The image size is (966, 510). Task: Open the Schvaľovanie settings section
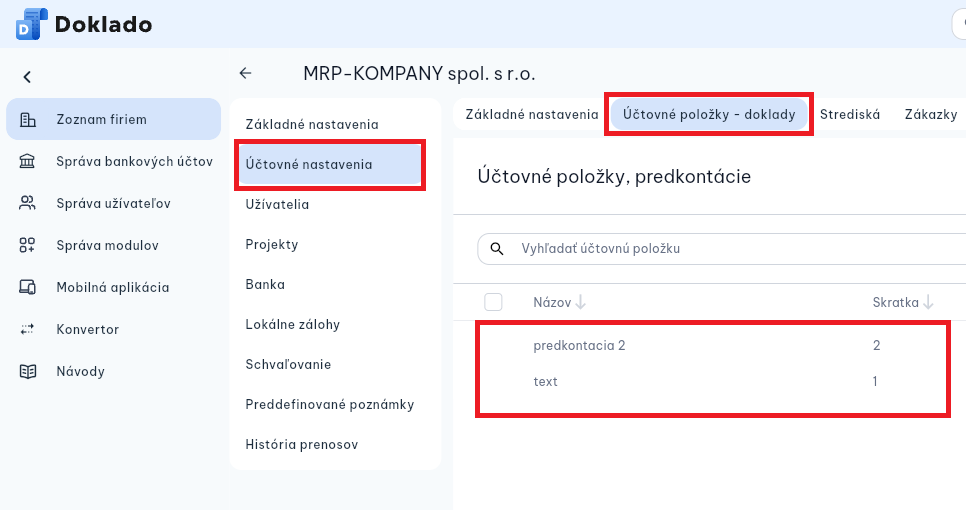[288, 364]
